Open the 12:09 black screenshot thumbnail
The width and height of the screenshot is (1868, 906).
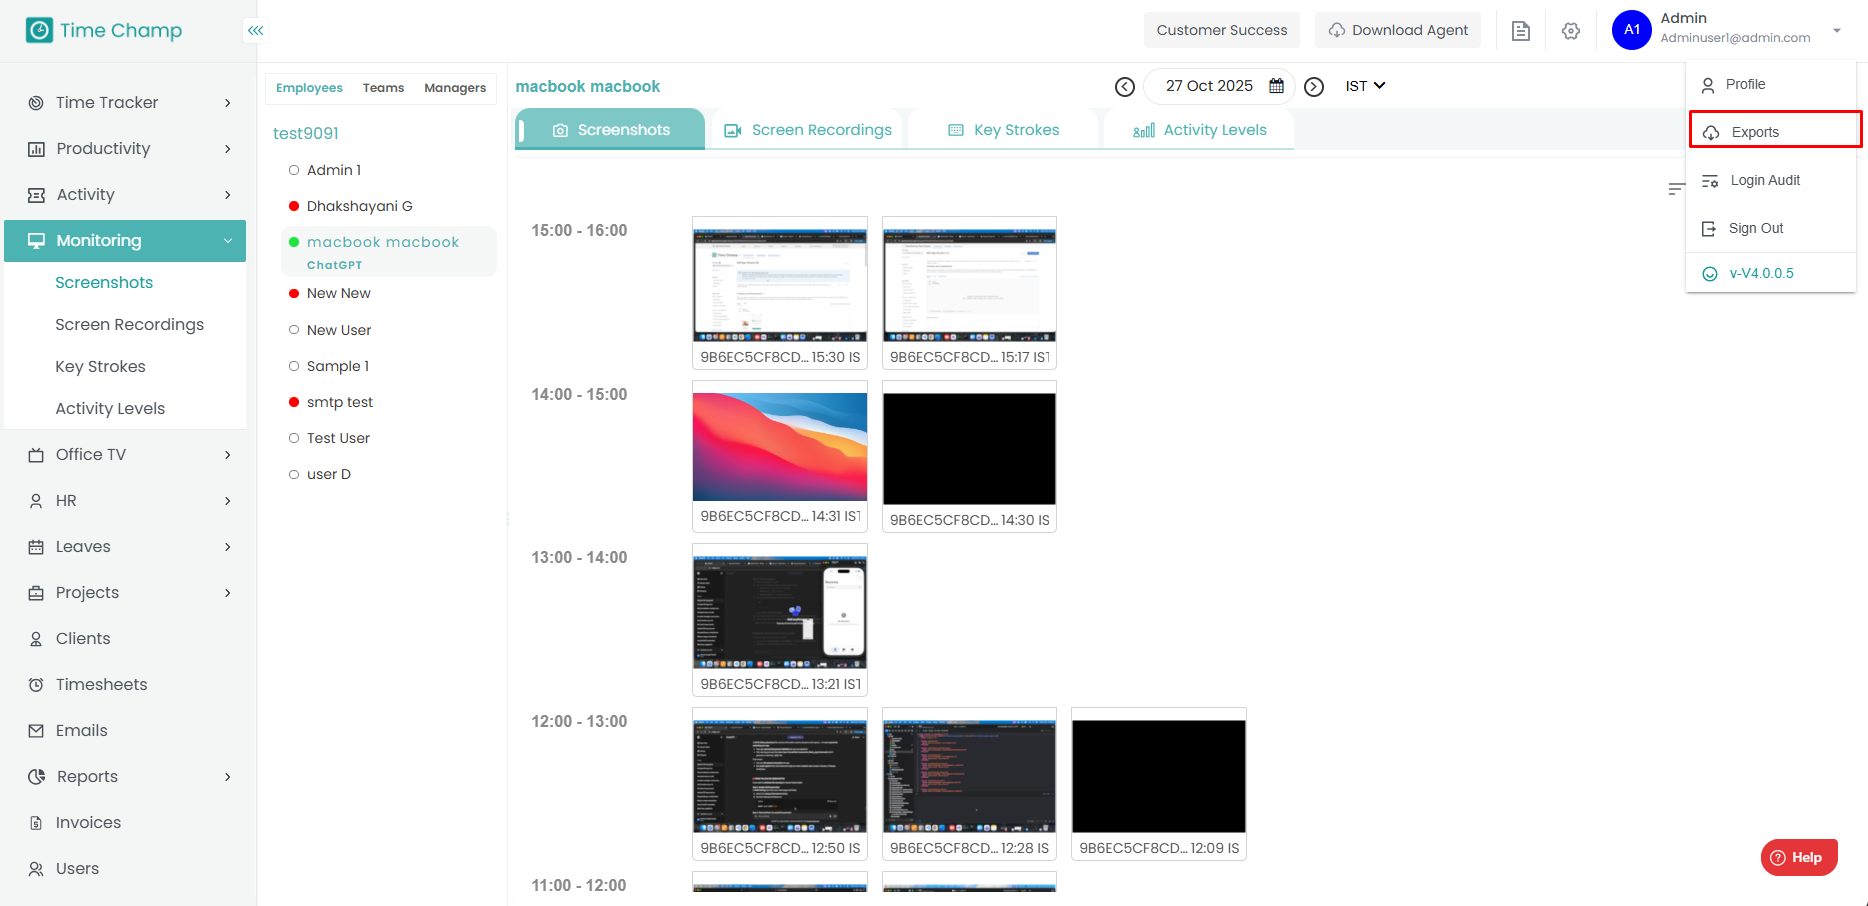coord(1159,776)
